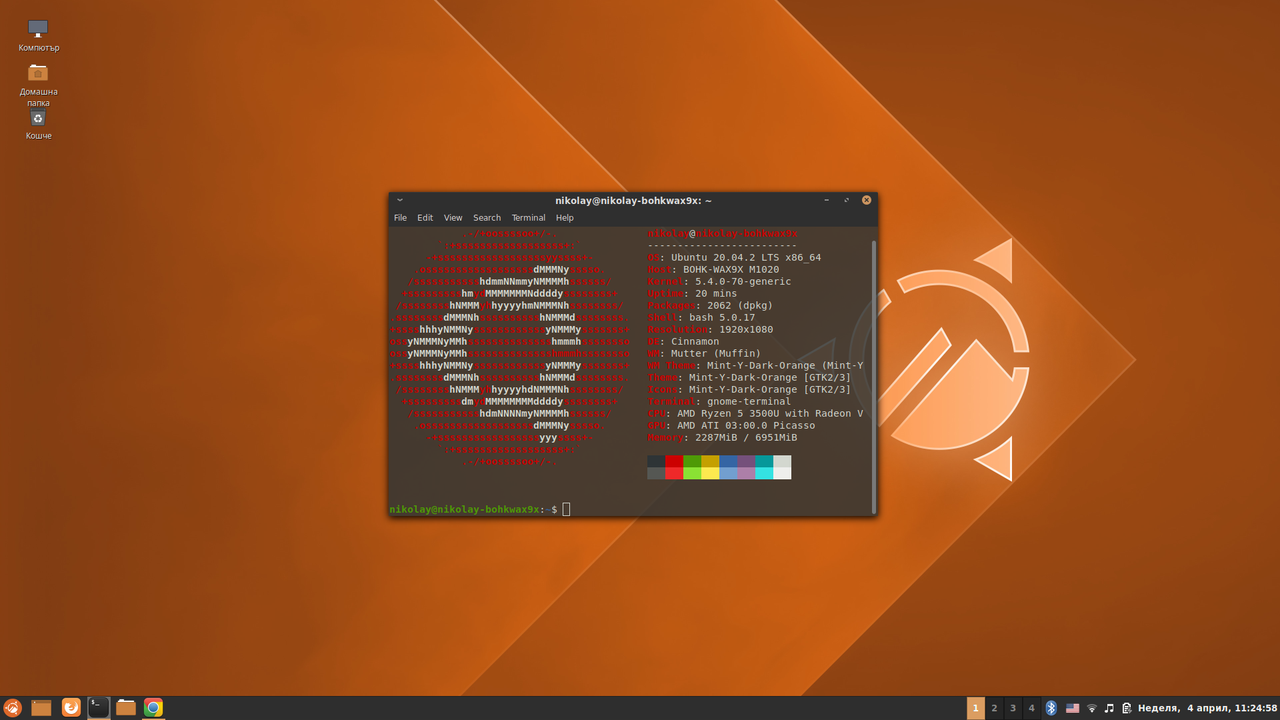
Task: Switch to workspace 4
Action: click(1032, 708)
